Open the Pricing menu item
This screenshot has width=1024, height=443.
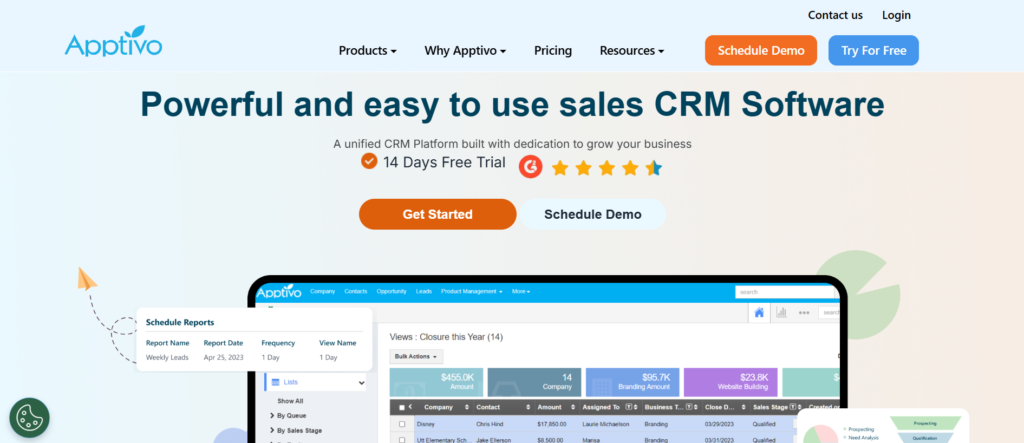[x=553, y=51]
